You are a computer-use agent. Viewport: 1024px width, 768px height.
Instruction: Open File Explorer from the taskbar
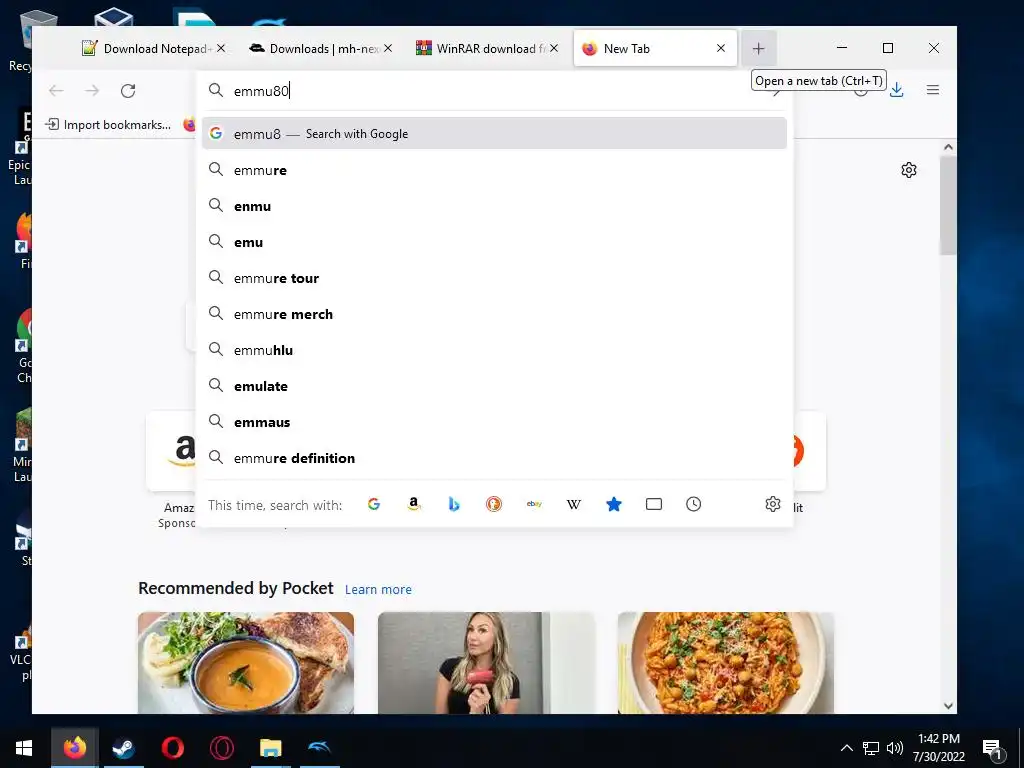(270, 748)
